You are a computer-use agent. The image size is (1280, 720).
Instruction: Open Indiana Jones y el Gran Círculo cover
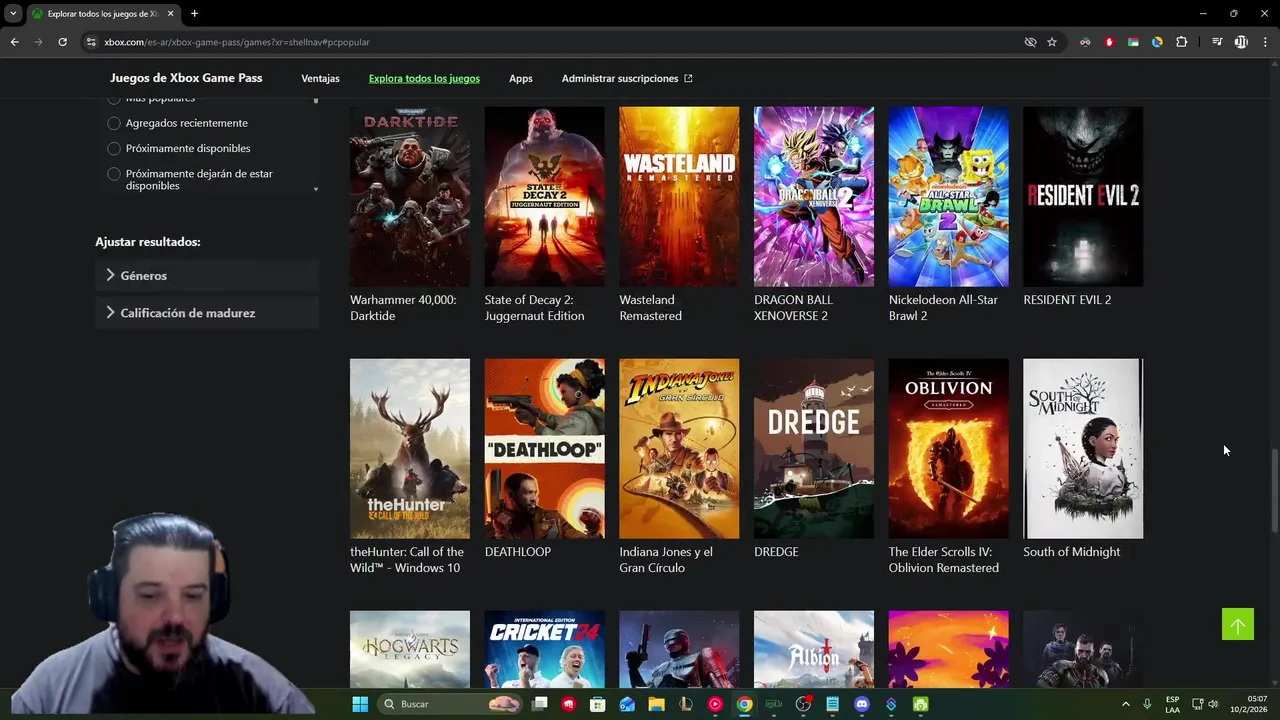[x=679, y=449]
